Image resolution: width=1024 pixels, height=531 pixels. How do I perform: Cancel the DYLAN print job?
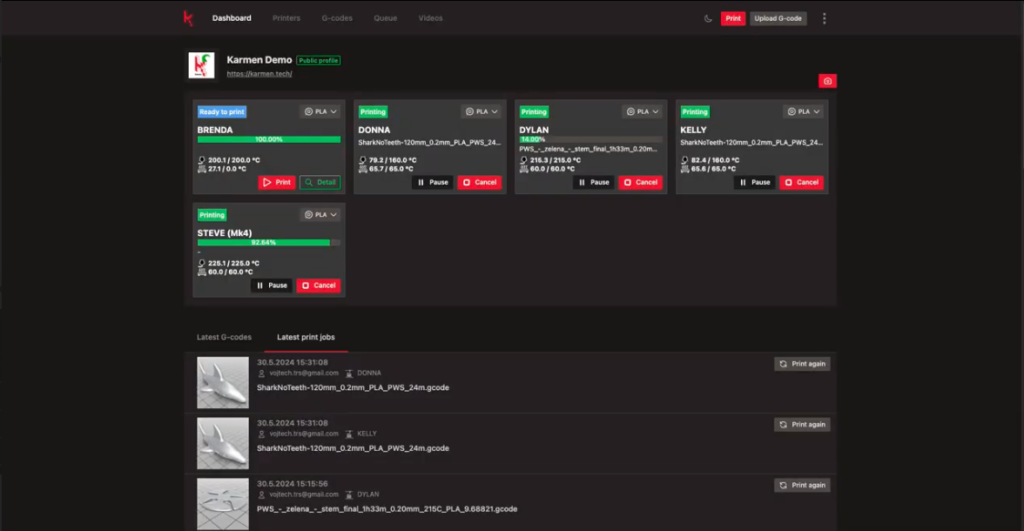[x=640, y=183]
